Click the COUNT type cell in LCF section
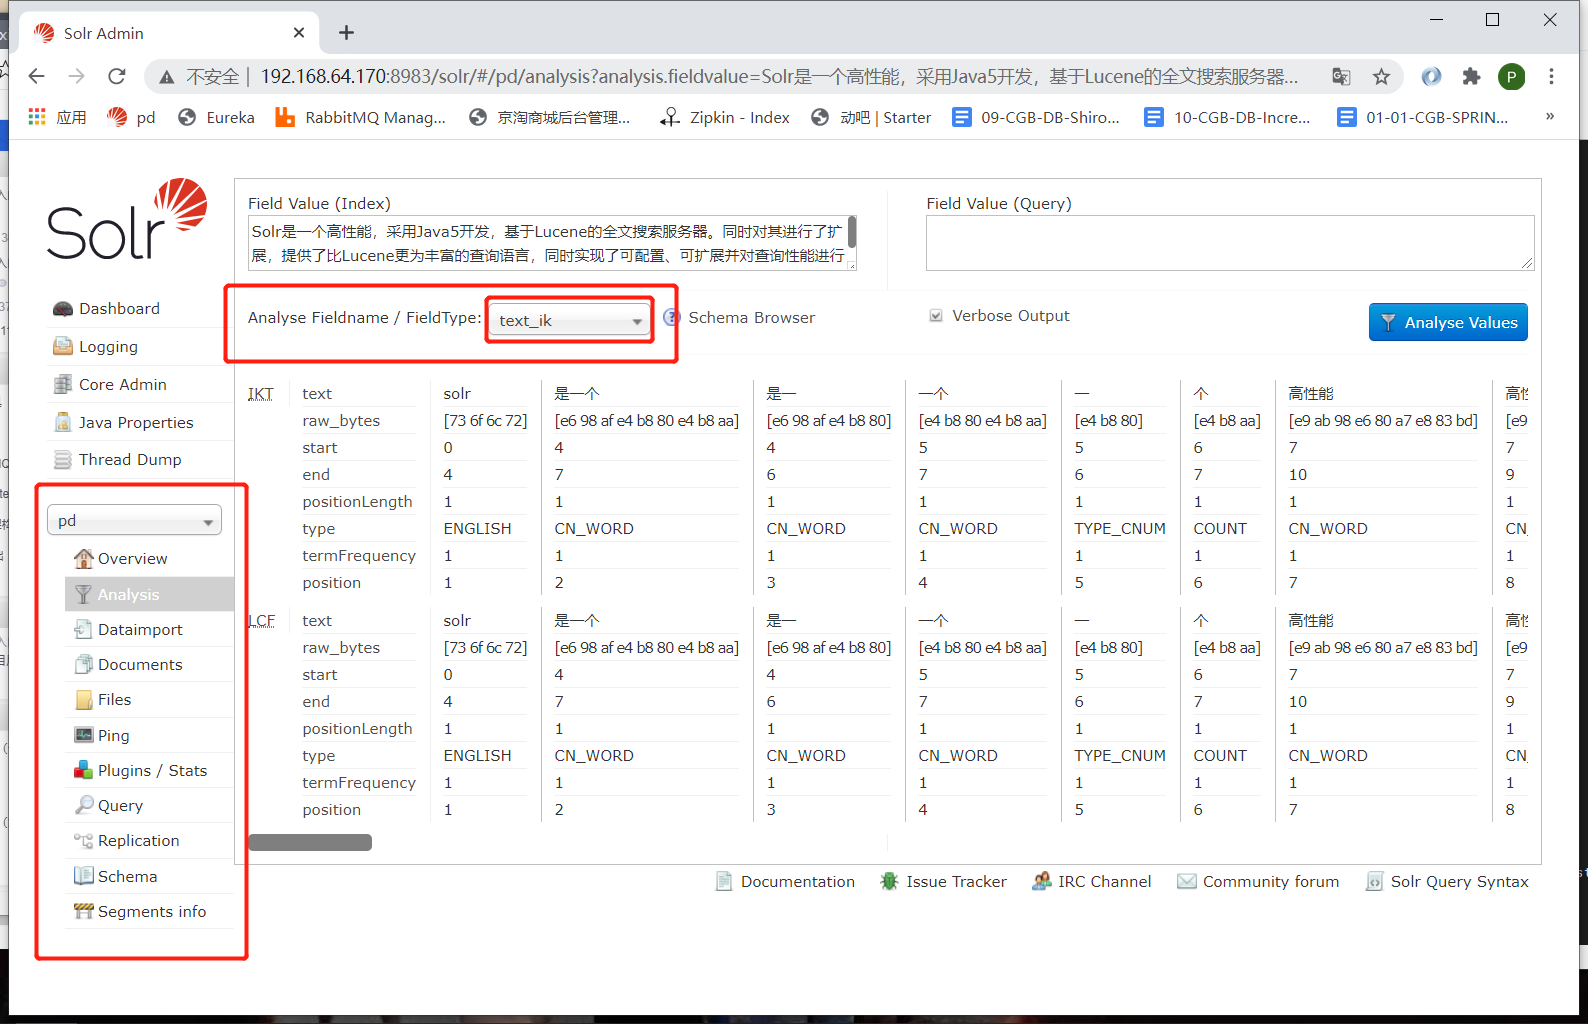The height and width of the screenshot is (1024, 1588). [x=1220, y=756]
